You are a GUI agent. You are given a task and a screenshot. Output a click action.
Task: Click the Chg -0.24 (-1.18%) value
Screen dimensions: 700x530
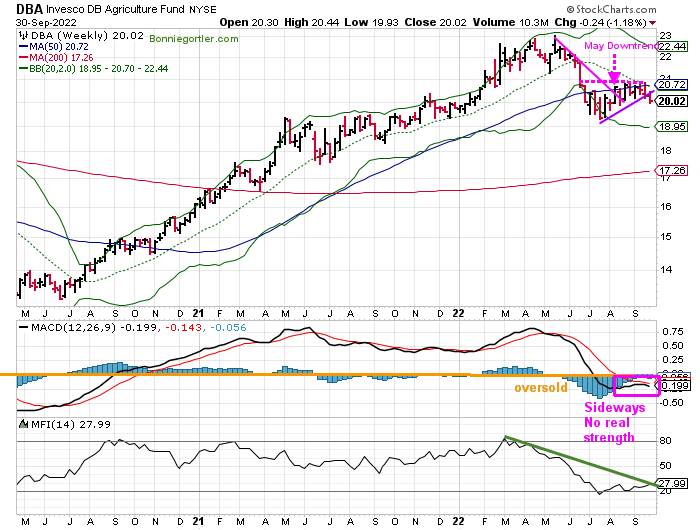[600, 22]
